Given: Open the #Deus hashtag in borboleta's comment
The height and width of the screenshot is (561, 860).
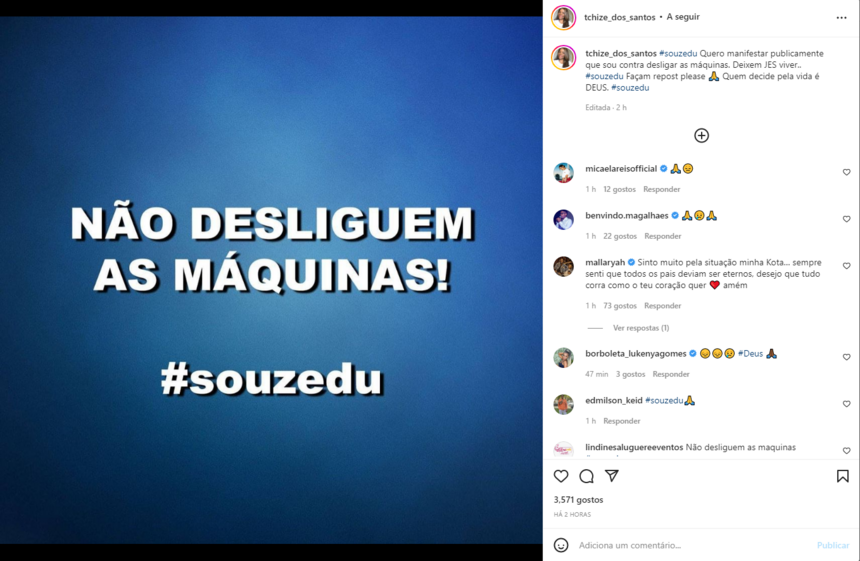Looking at the screenshot, I should point(750,354).
